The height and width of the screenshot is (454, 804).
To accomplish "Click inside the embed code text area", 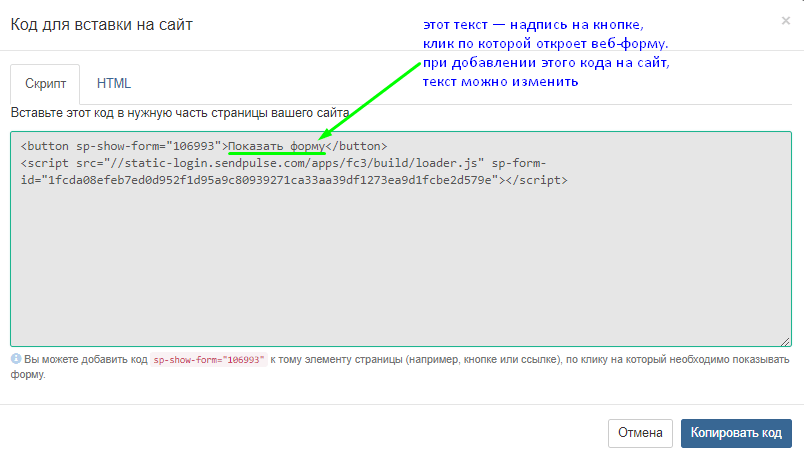I will coord(401,239).
